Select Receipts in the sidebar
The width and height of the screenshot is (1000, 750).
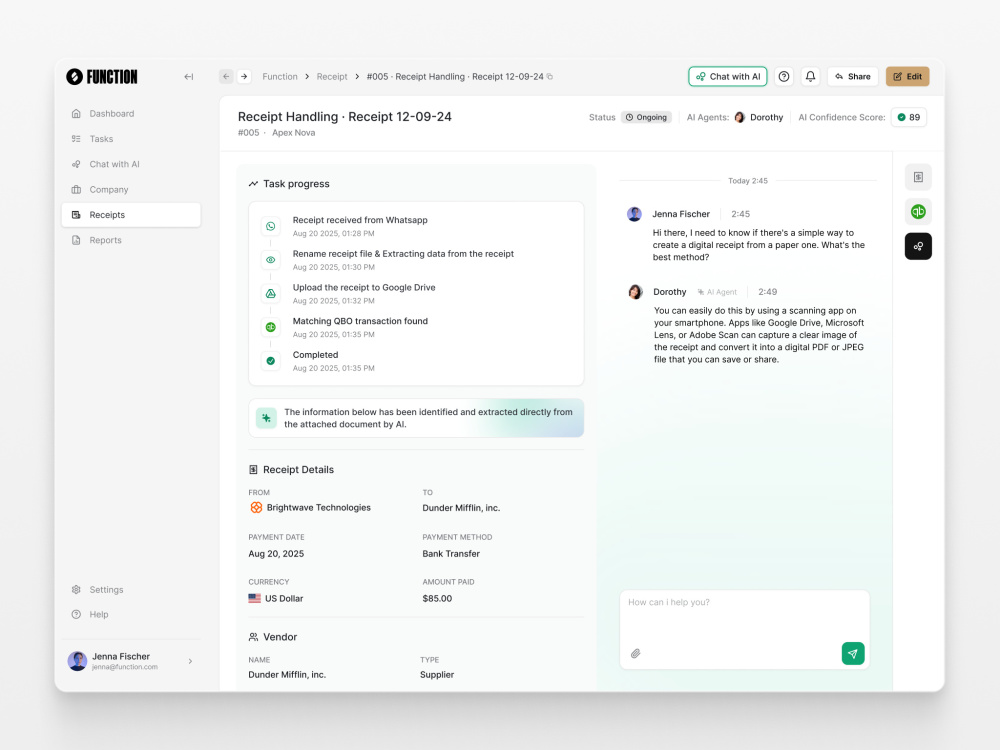click(131, 215)
